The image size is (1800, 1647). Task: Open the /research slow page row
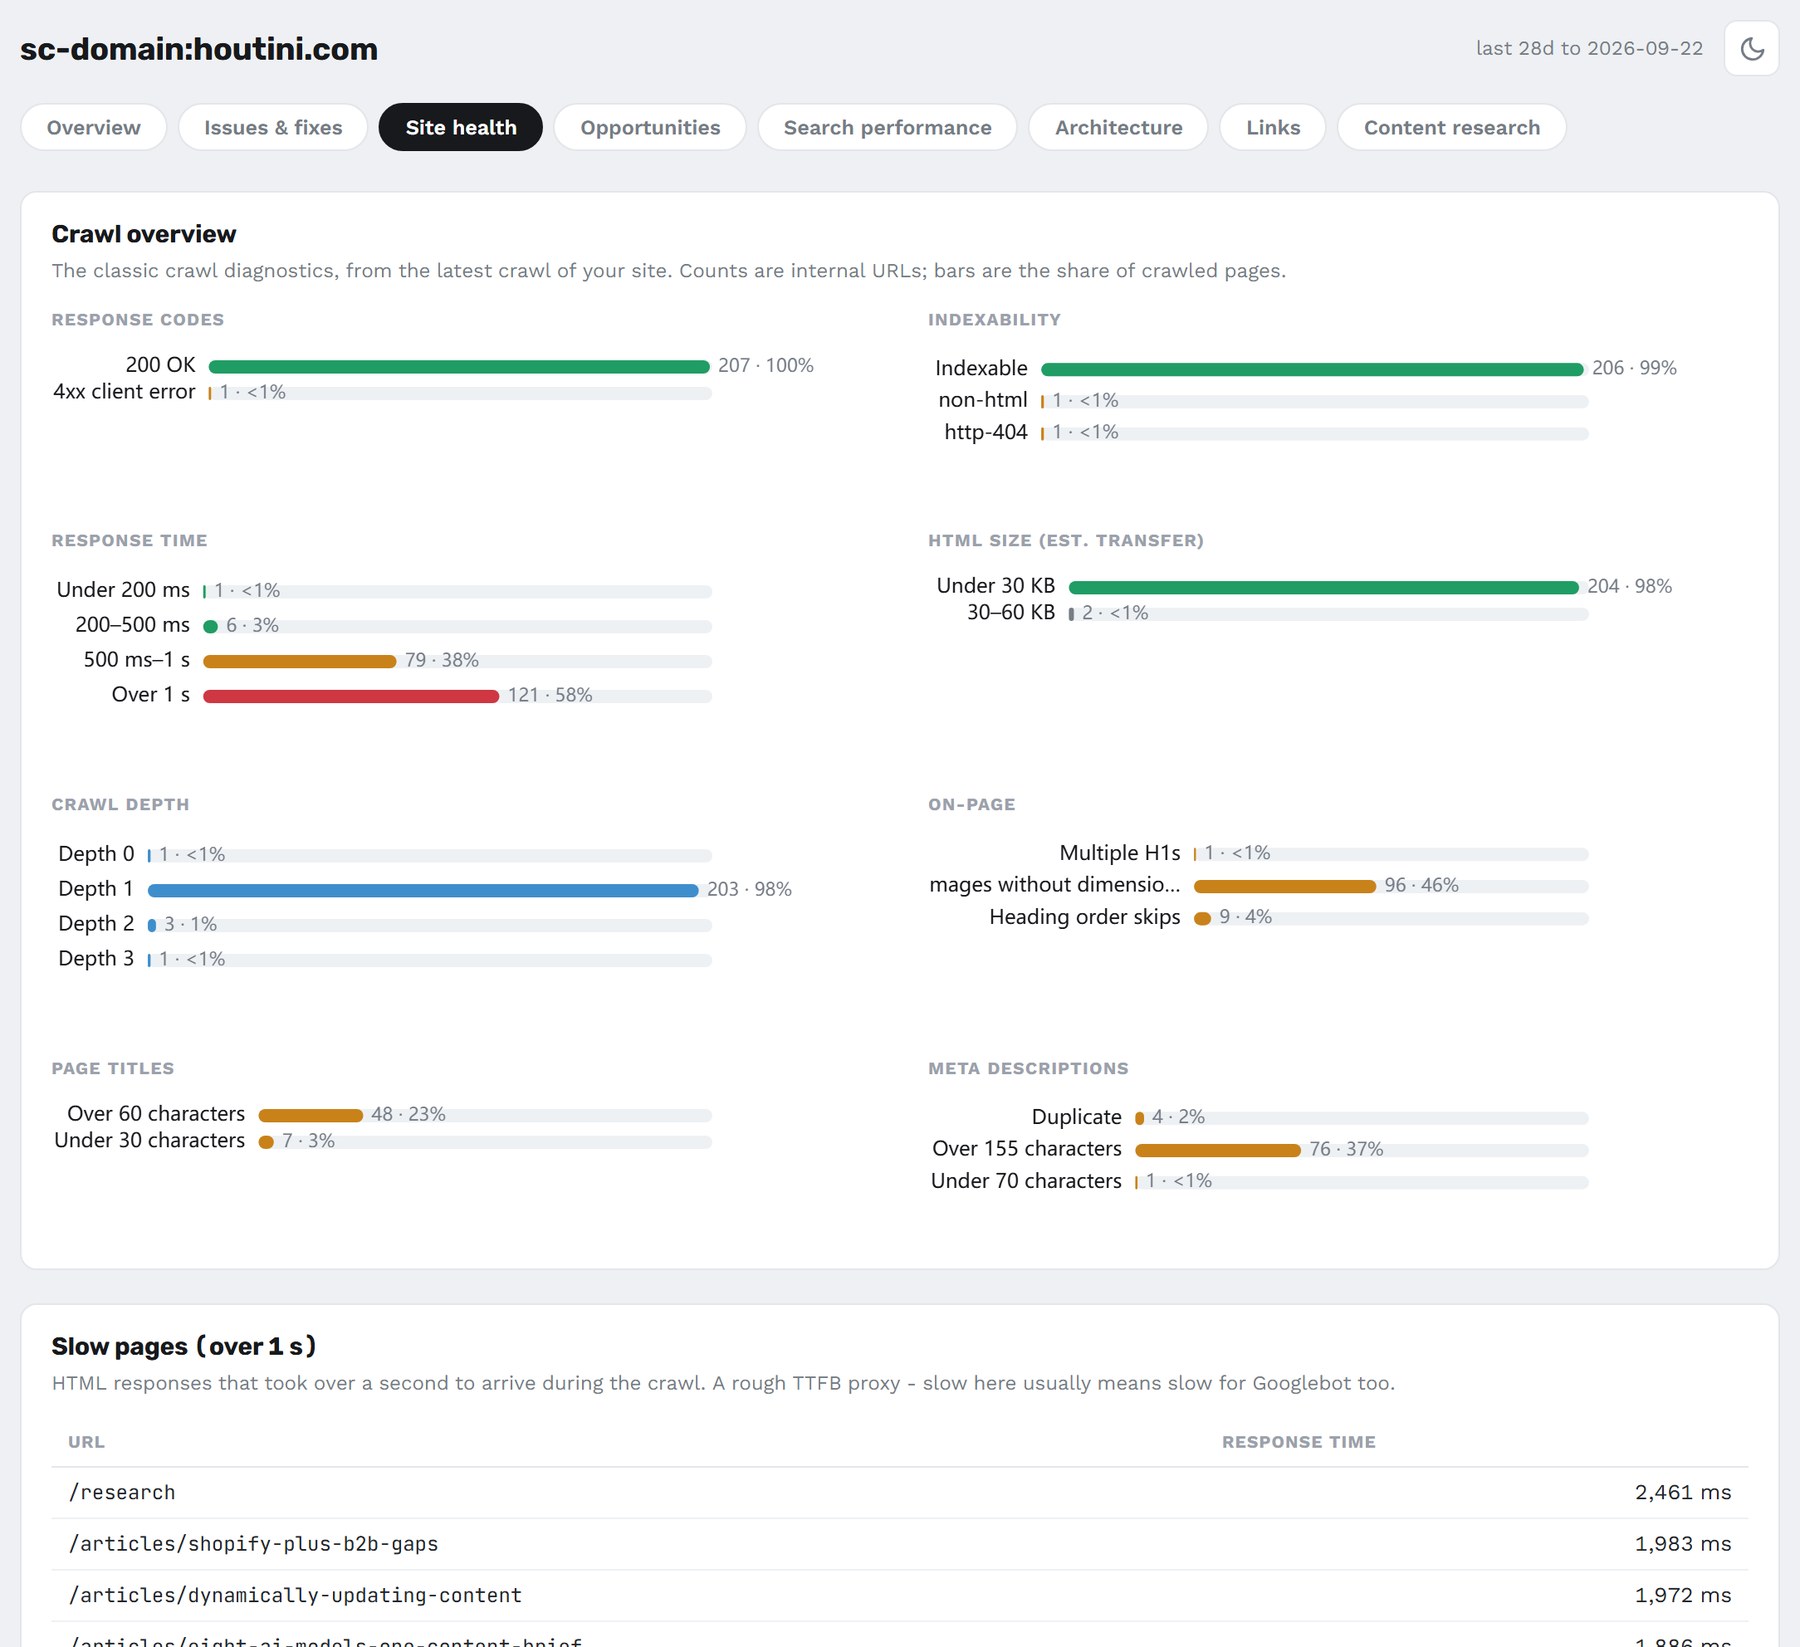tap(899, 1493)
